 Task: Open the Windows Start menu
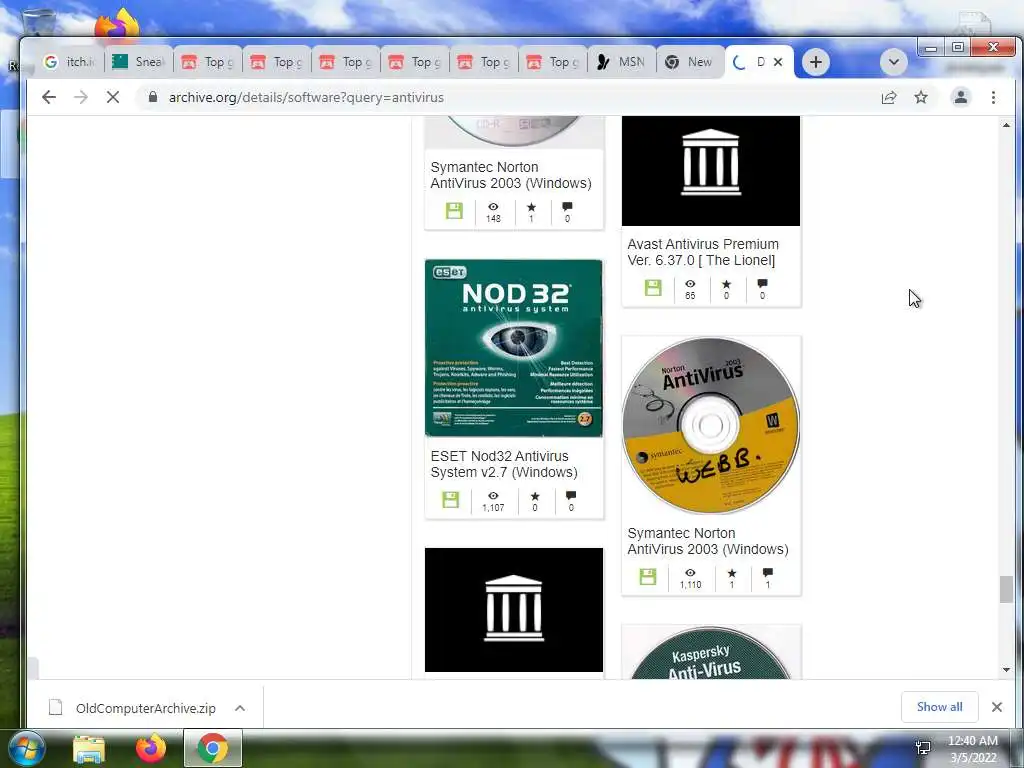25,748
